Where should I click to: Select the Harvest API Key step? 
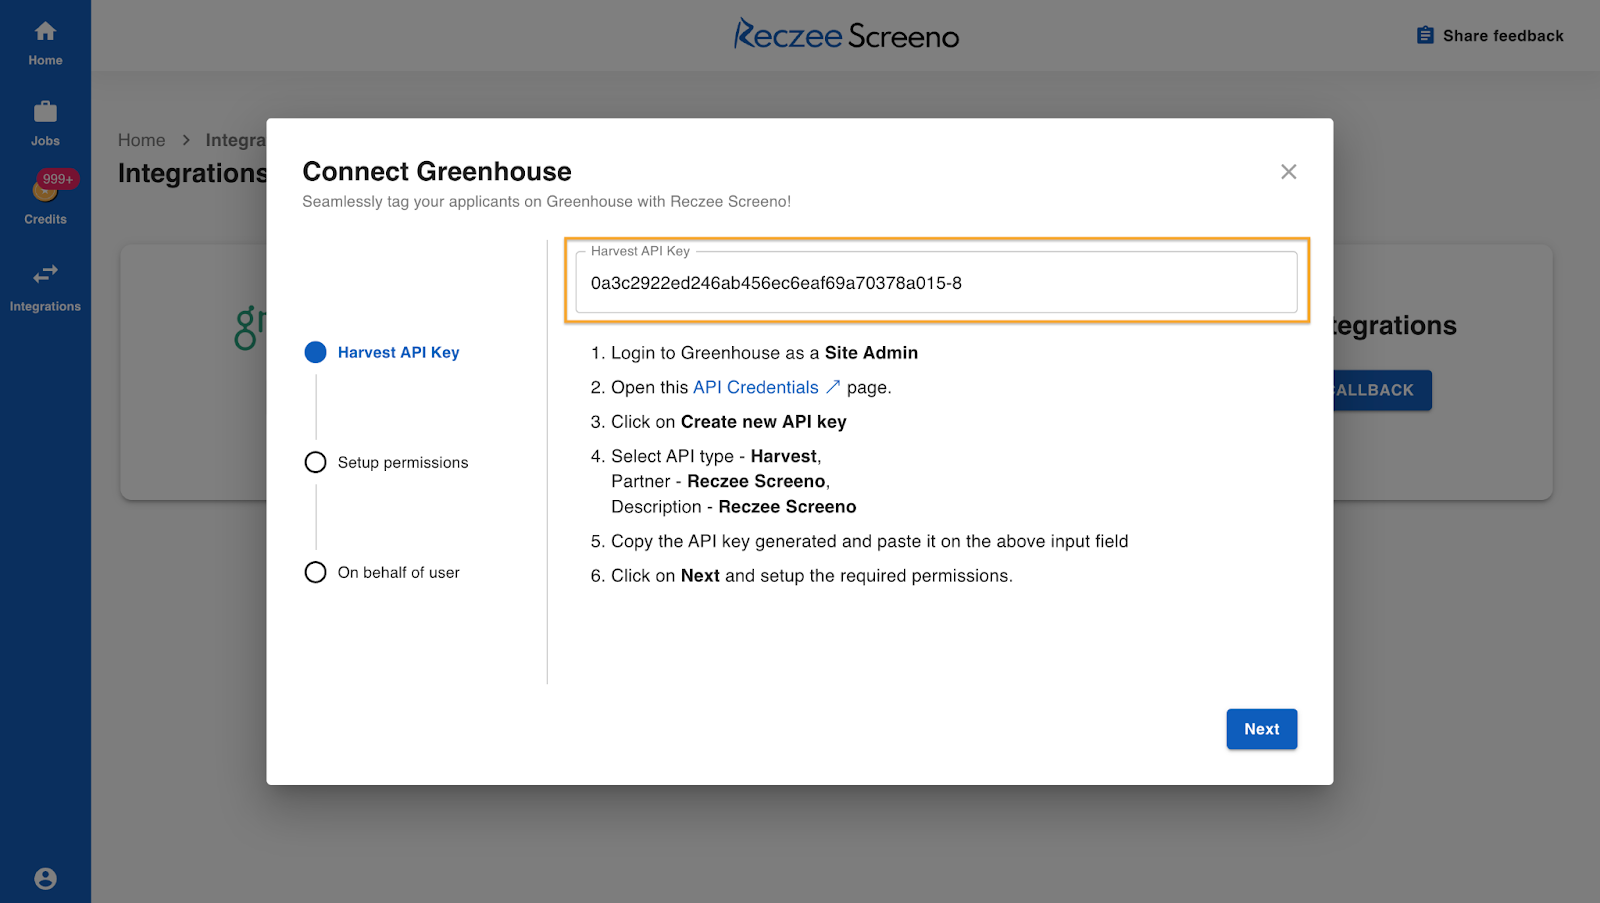click(382, 352)
